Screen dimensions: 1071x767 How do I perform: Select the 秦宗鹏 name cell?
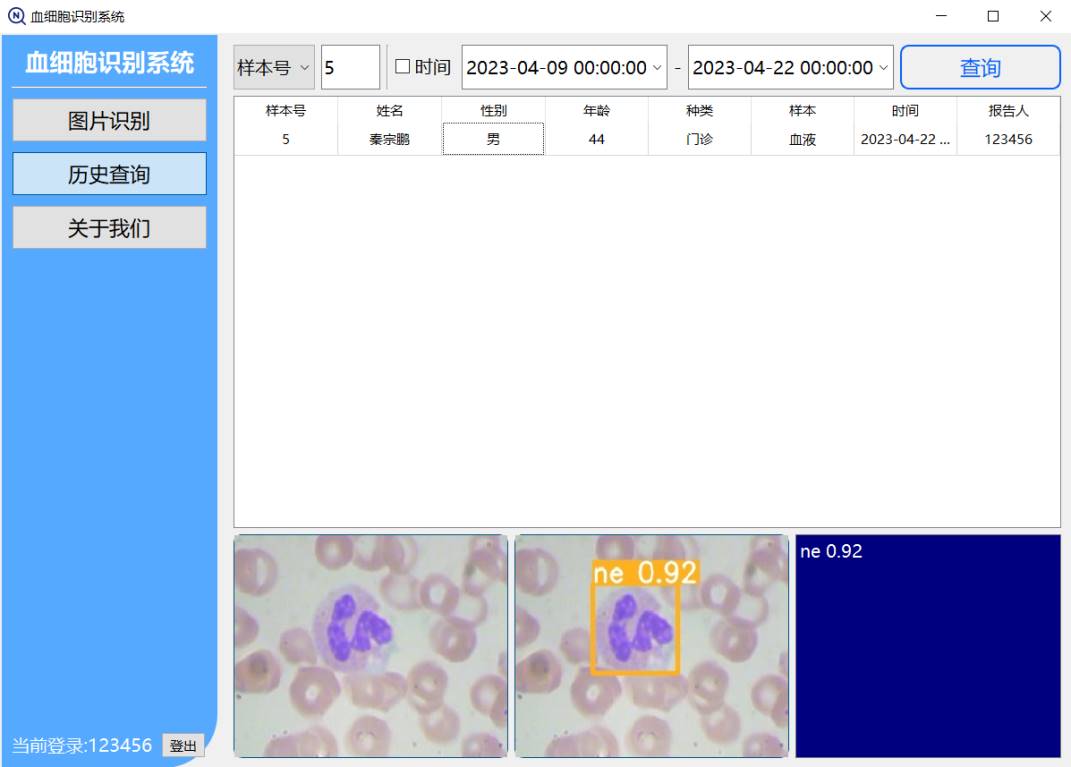pos(389,140)
